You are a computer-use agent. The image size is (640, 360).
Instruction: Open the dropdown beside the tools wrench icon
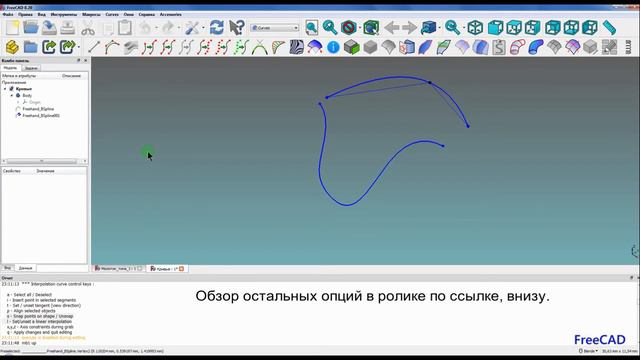203,28
